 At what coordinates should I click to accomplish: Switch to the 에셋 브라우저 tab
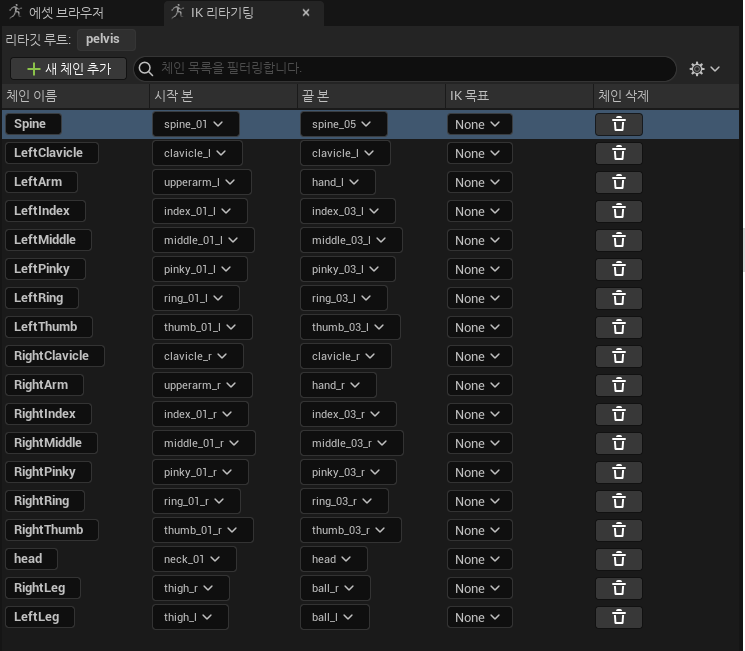[x=57, y=12]
